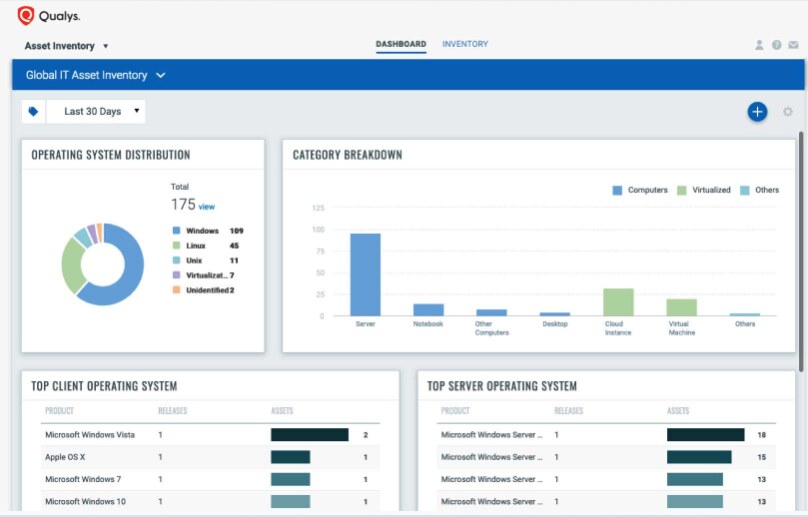
Task: Add a widget with the plus button
Action: point(757,112)
